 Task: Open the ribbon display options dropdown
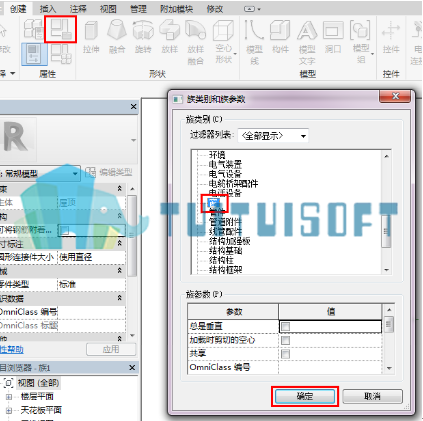point(252,9)
